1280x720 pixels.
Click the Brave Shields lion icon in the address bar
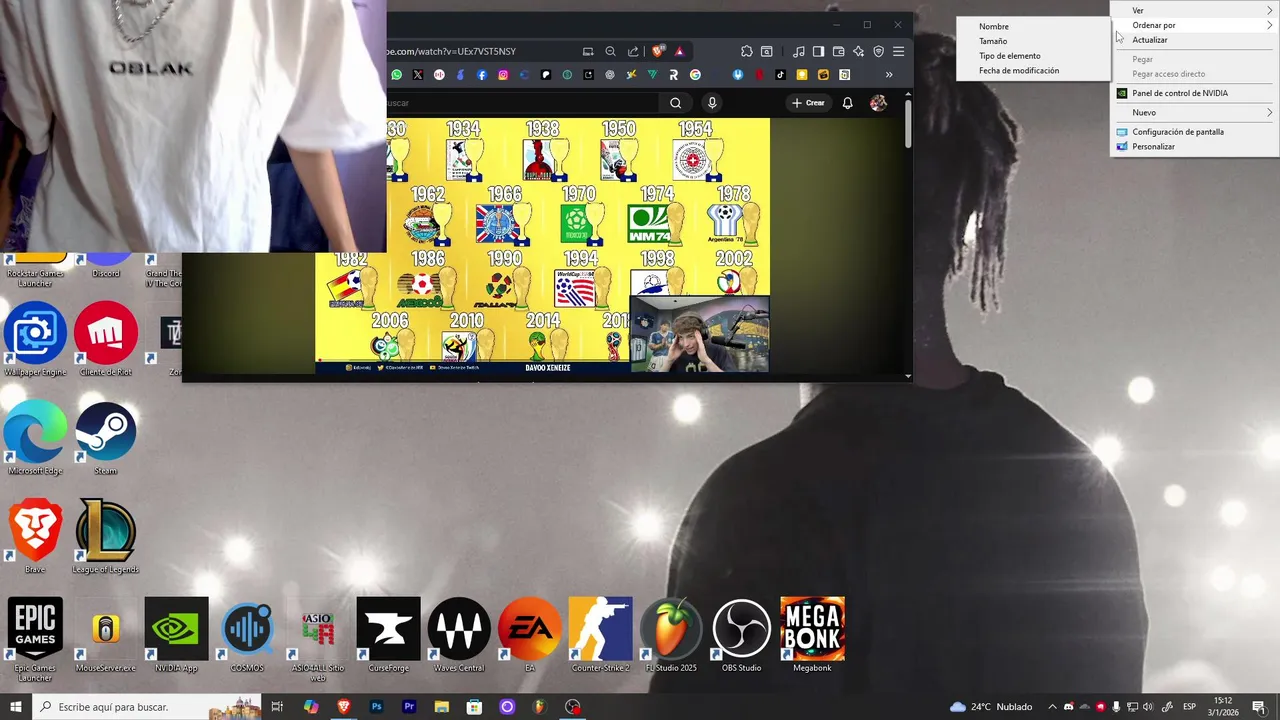(658, 51)
